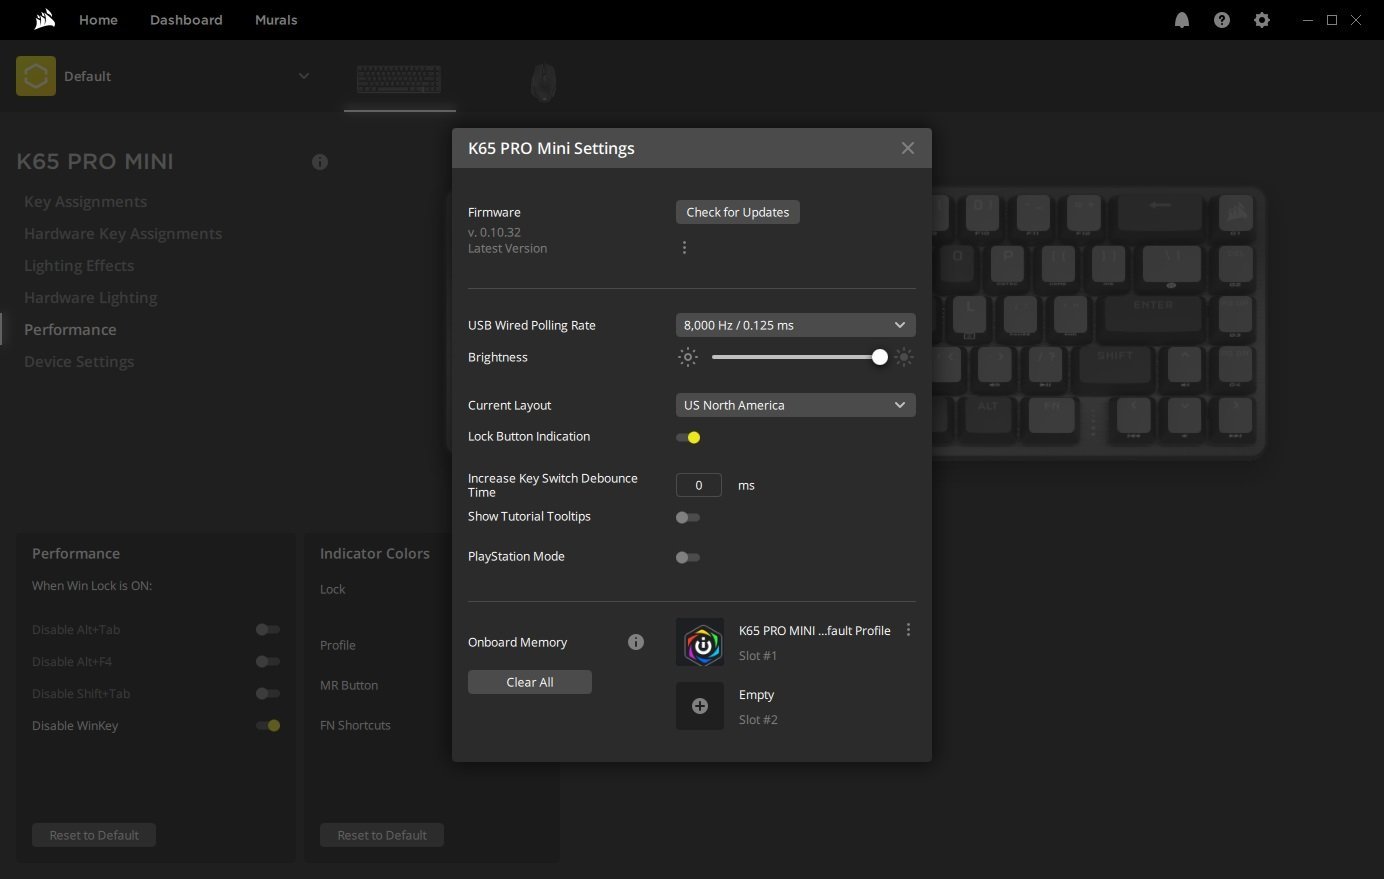Expand the Default profile selector dropdown
The image size is (1384, 879).
(x=303, y=76)
